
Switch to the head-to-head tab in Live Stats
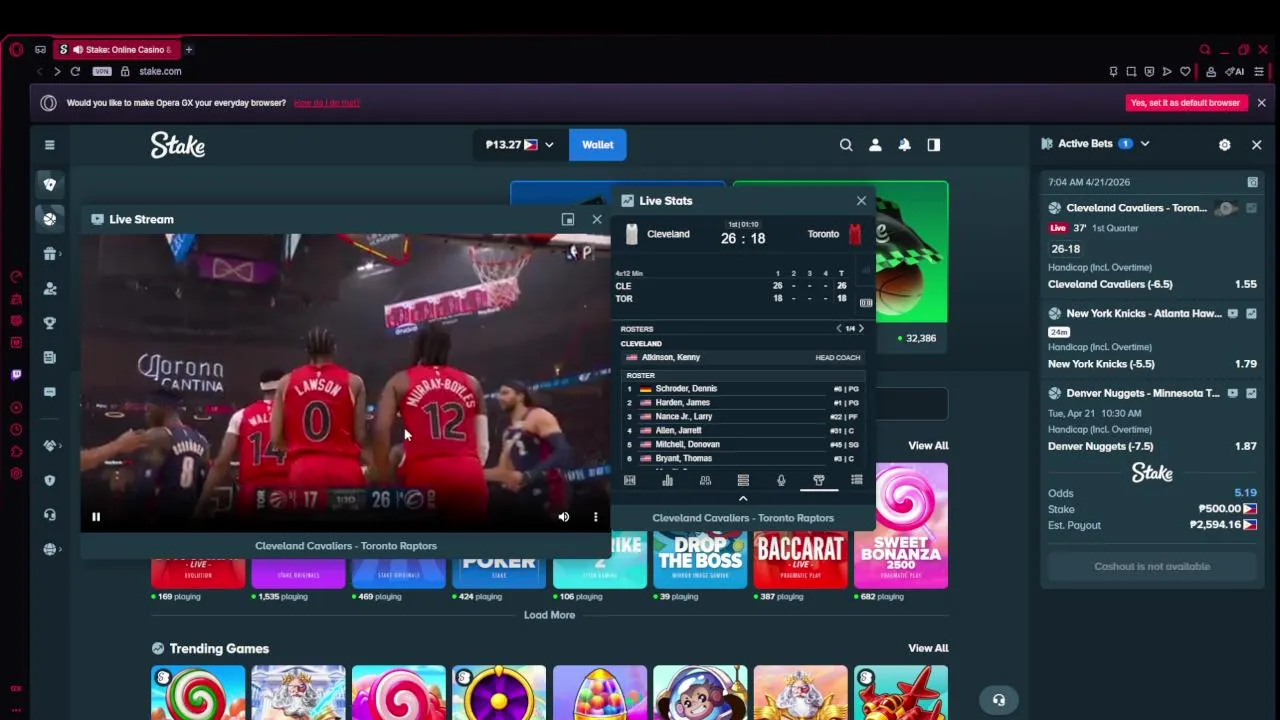point(705,481)
